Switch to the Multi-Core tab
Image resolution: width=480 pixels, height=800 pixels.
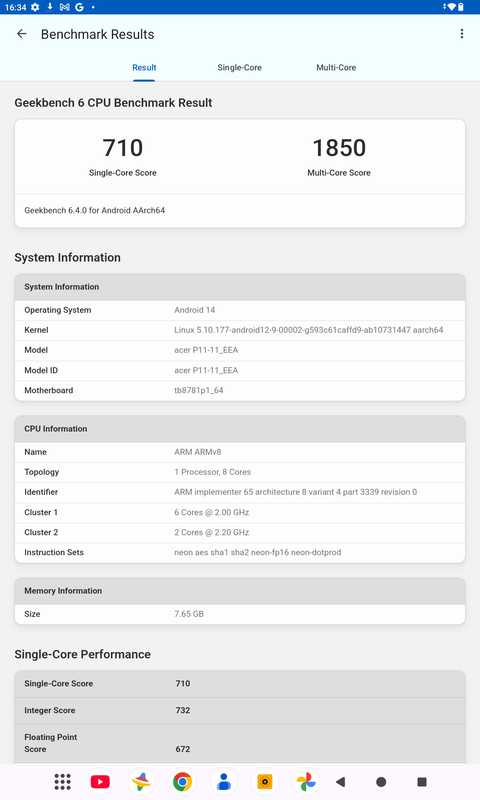click(336, 68)
